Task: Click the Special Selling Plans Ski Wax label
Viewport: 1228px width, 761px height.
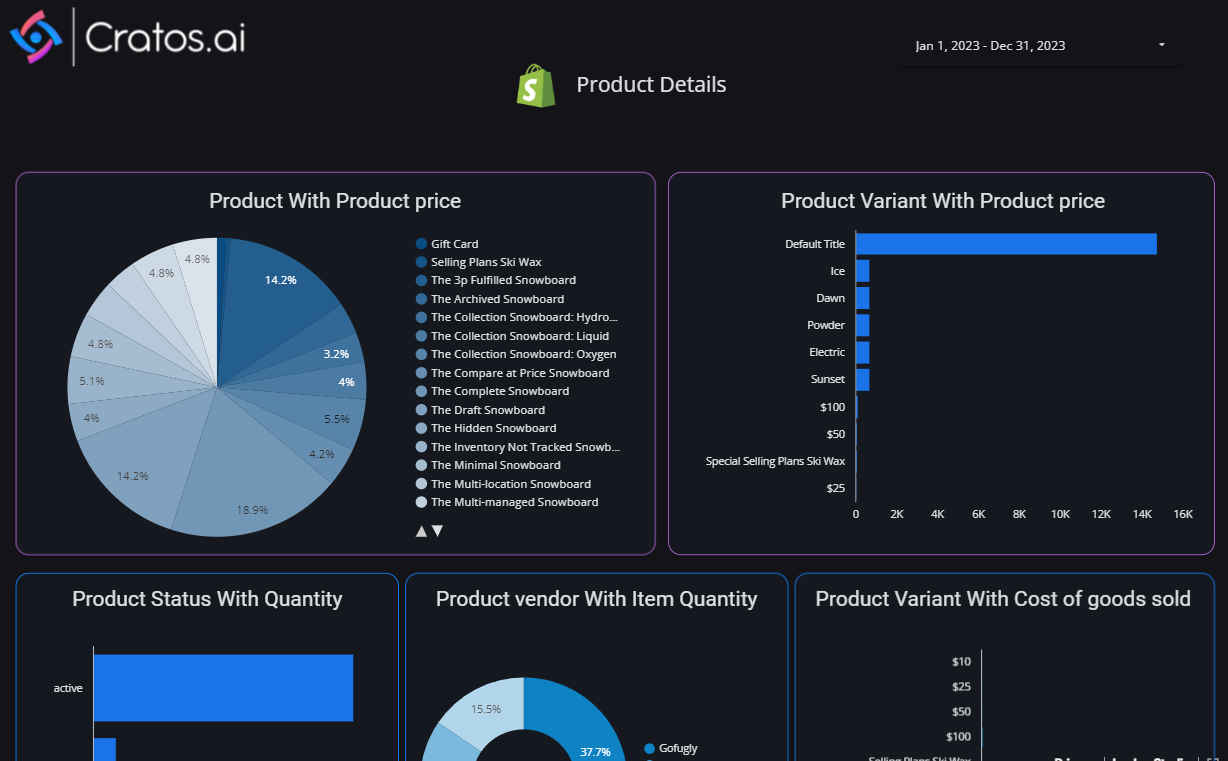Action: pos(775,461)
